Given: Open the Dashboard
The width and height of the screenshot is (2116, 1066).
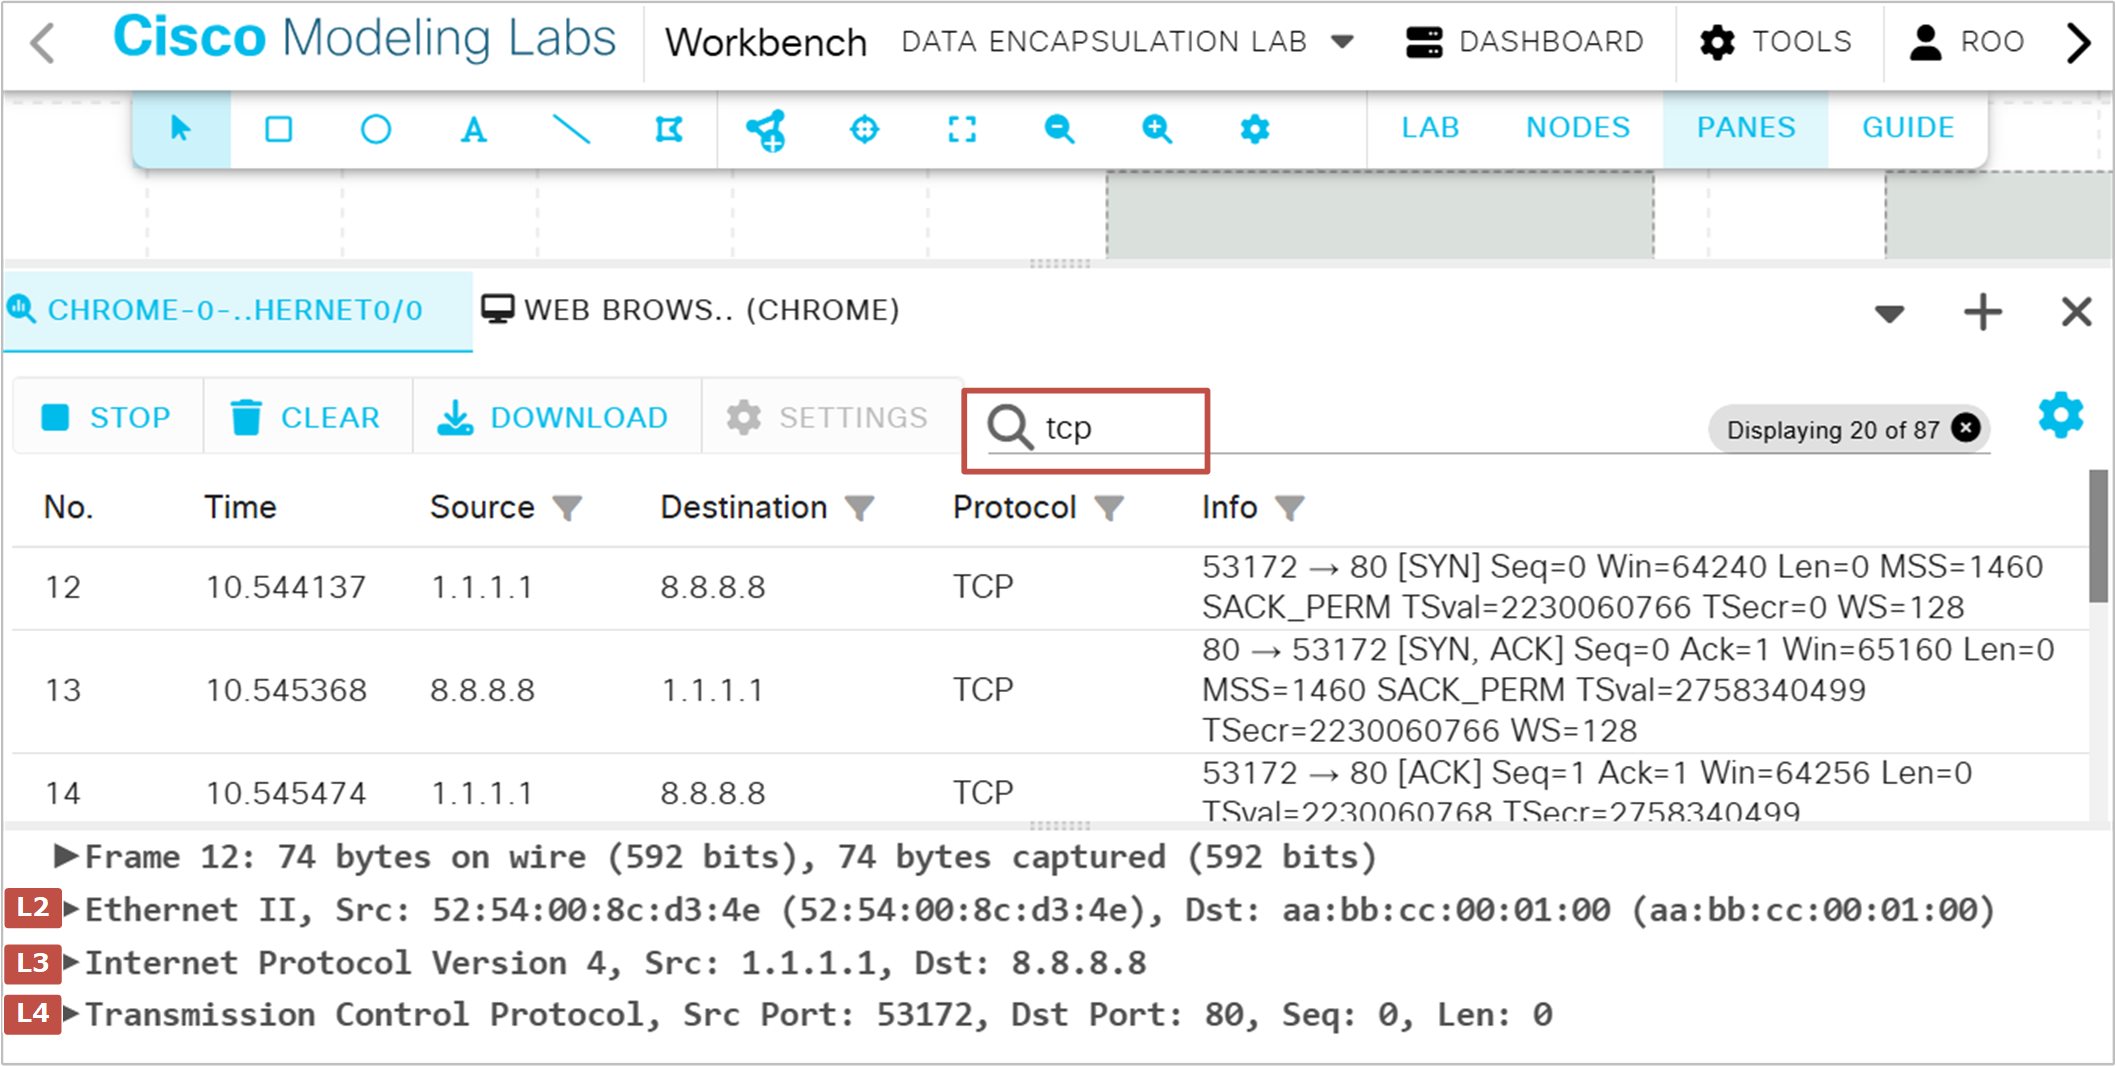Looking at the screenshot, I should [x=1524, y=42].
